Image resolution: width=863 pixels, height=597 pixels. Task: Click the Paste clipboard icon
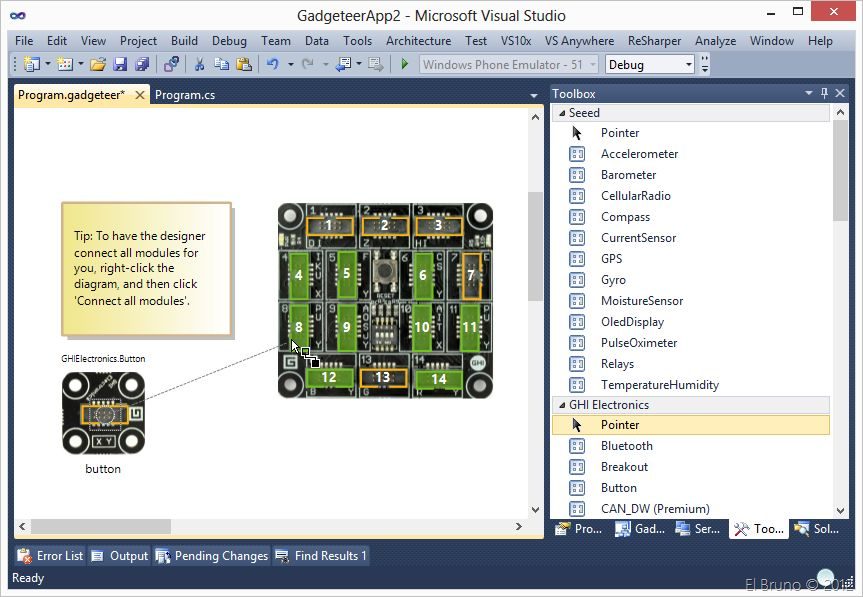(x=243, y=65)
